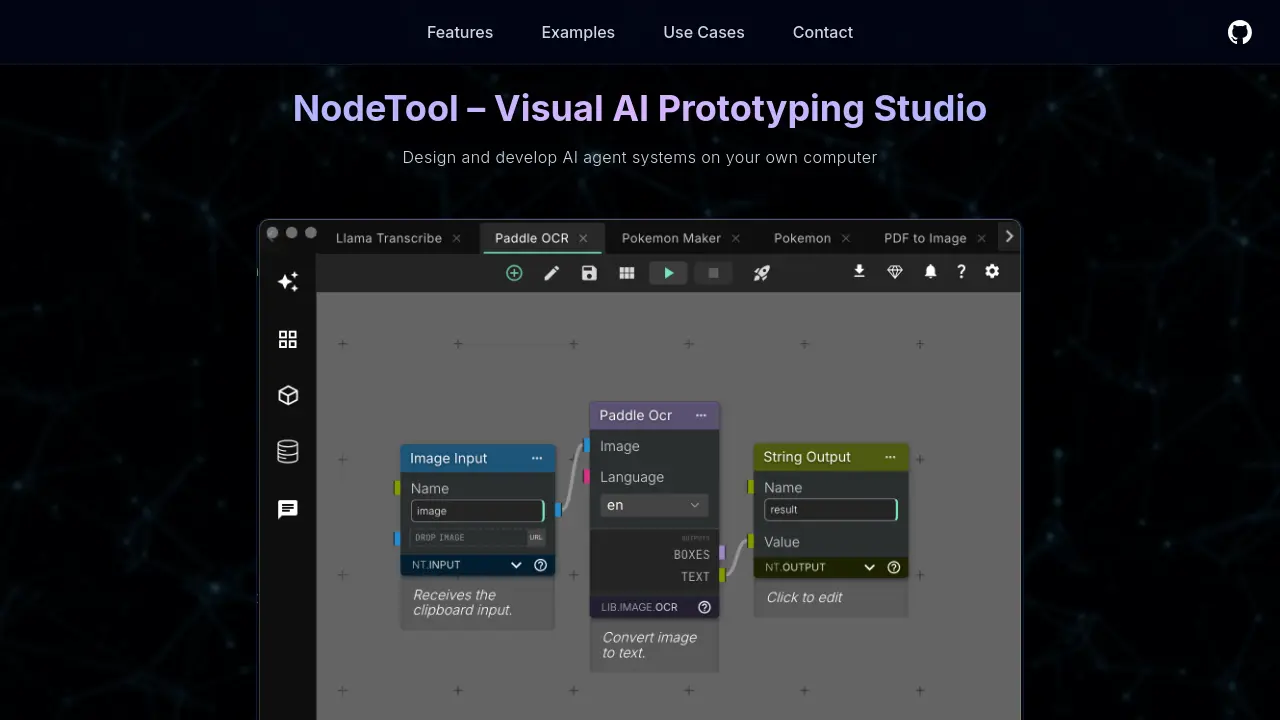This screenshot has width=1280, height=720.
Task: Close the PDF to Image tab
Action: [x=982, y=238]
